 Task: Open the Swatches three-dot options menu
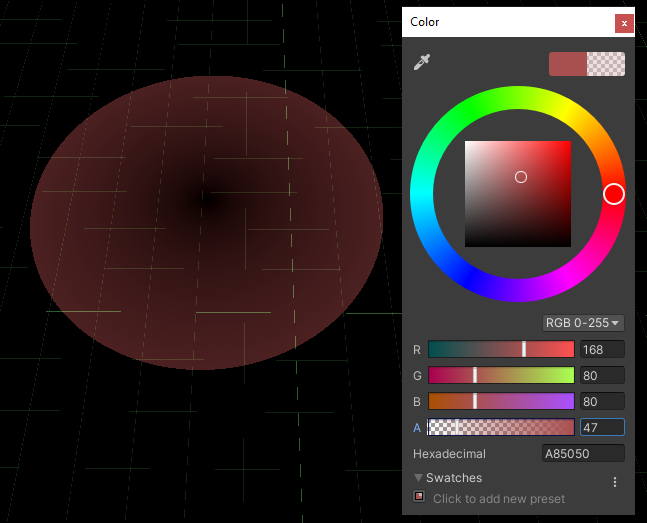pos(615,482)
